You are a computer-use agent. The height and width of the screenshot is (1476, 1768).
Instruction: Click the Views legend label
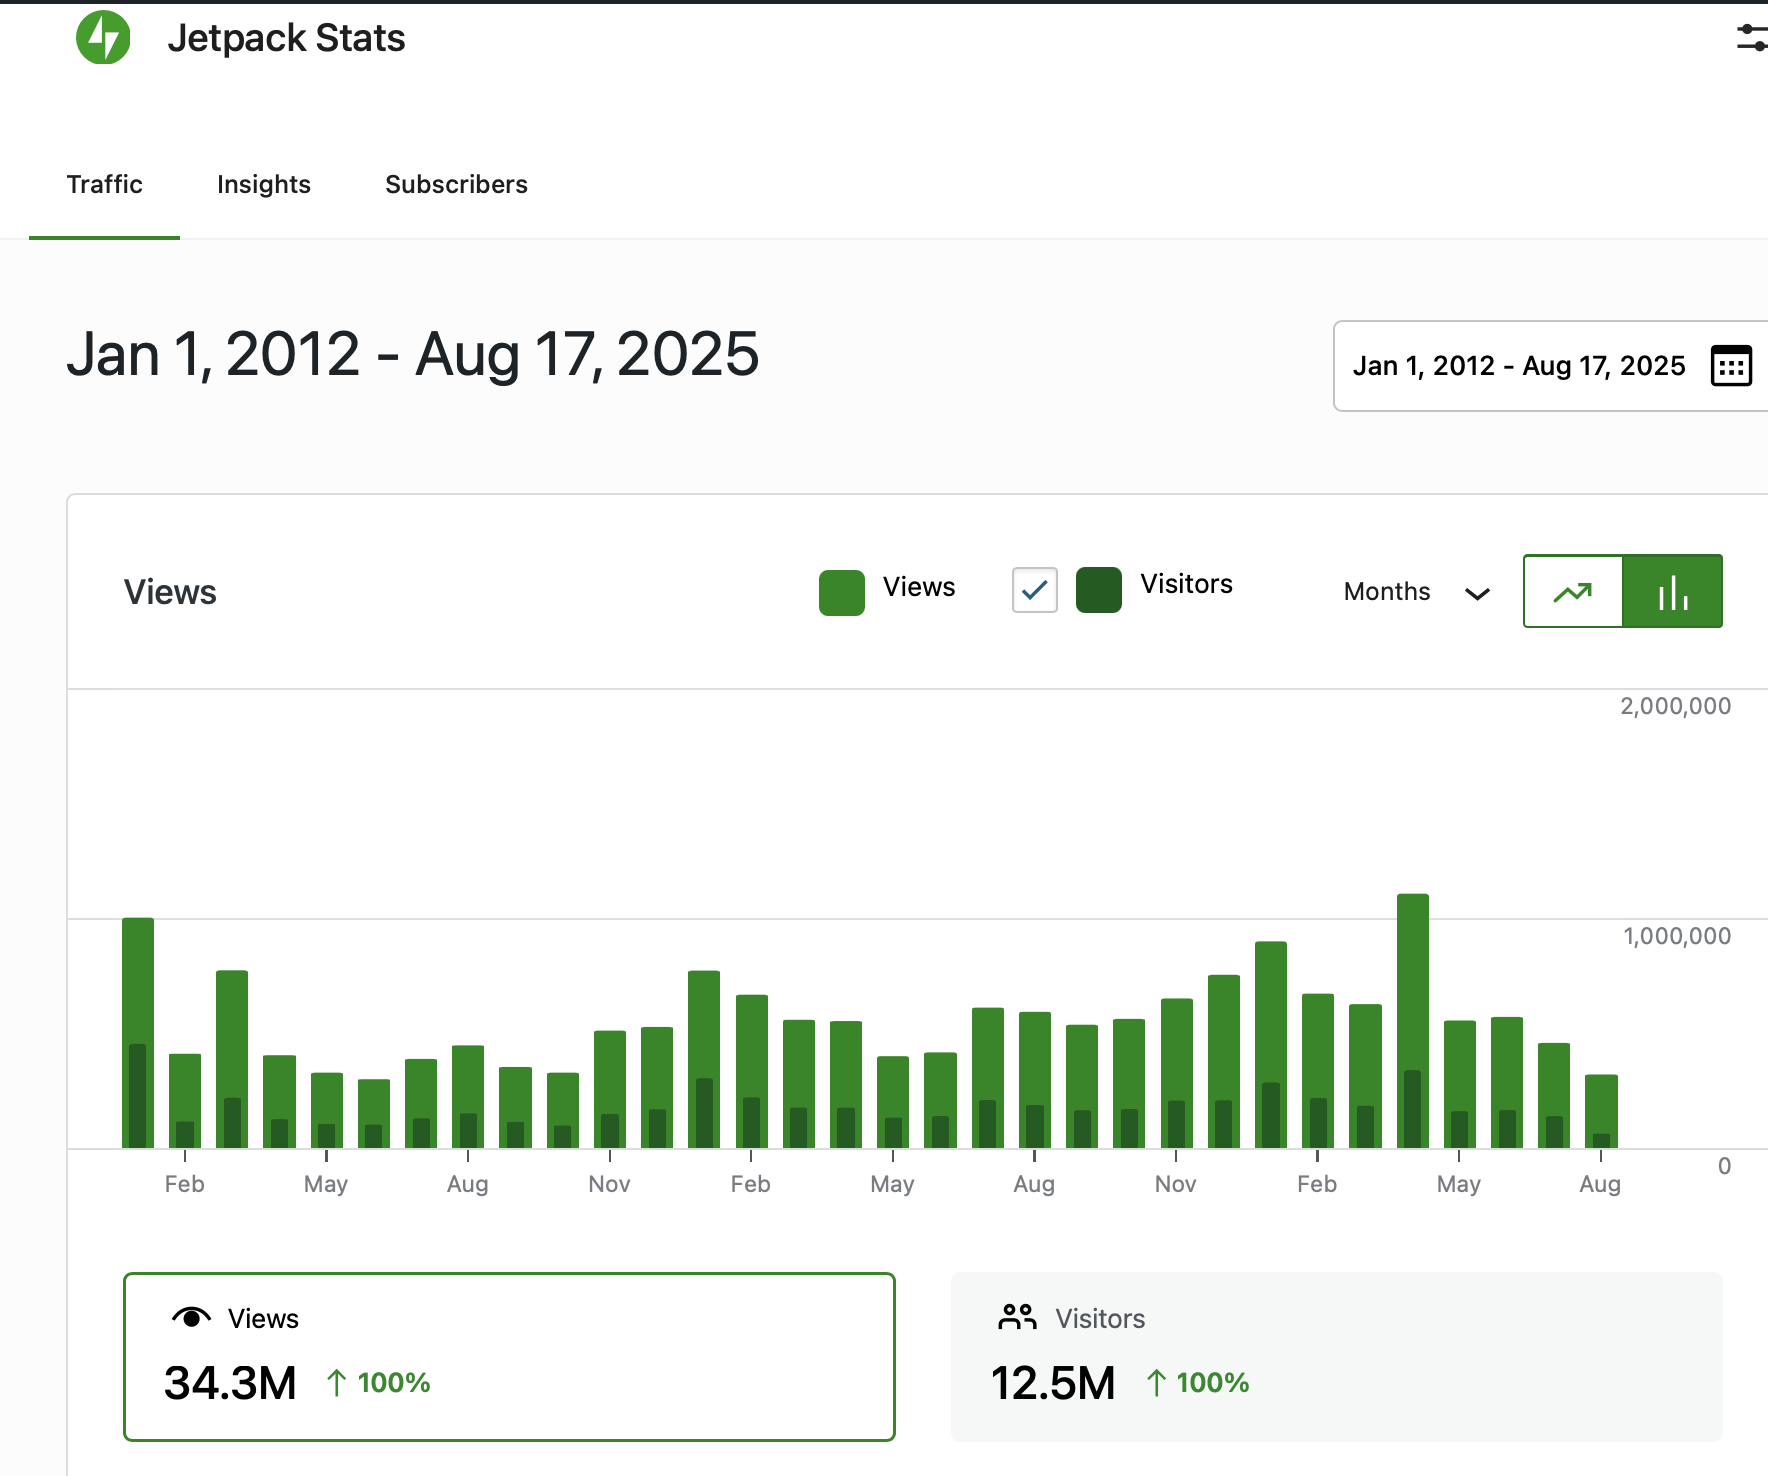click(919, 587)
